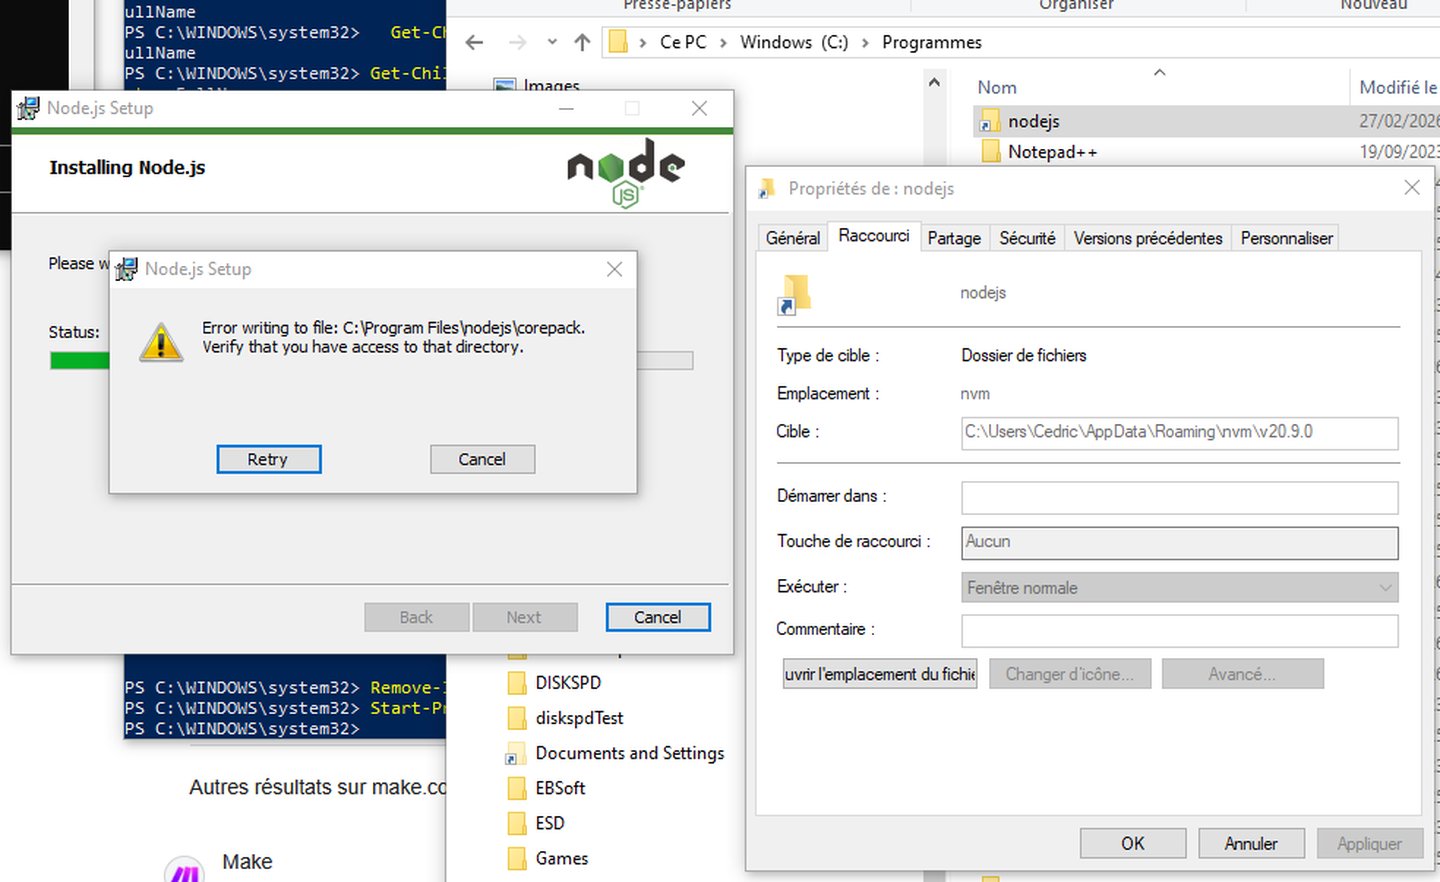
Task: Click the Notepad++ folder icon in the file list
Action: (x=991, y=152)
